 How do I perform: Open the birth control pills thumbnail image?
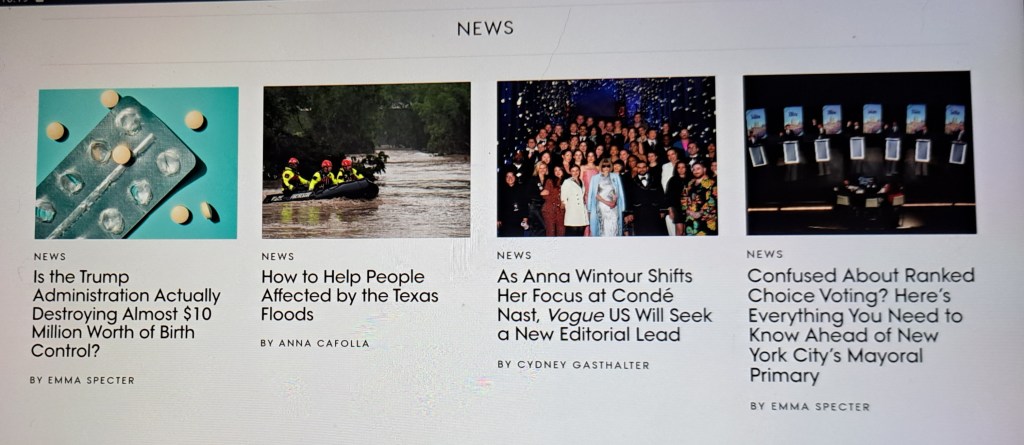(136, 163)
